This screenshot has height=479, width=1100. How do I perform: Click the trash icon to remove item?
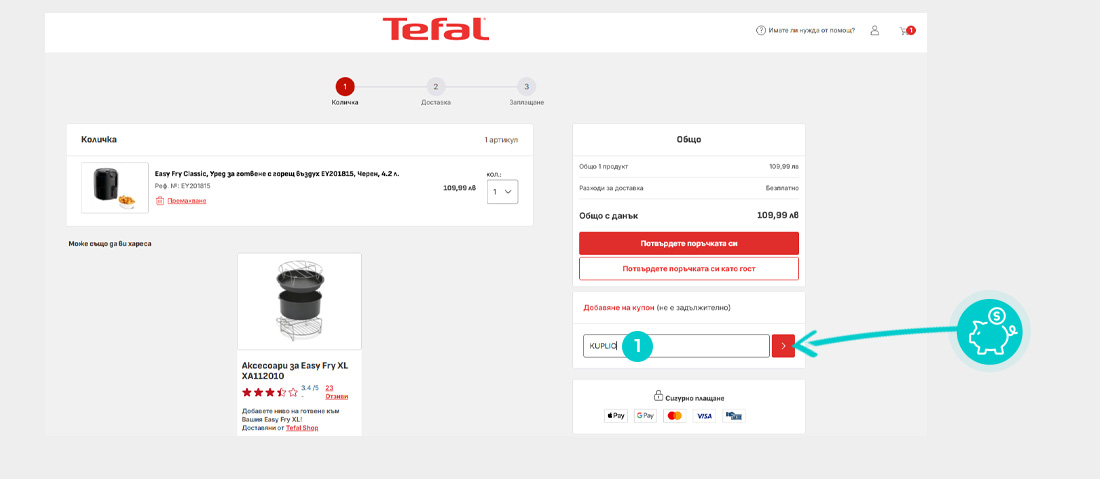click(x=160, y=201)
